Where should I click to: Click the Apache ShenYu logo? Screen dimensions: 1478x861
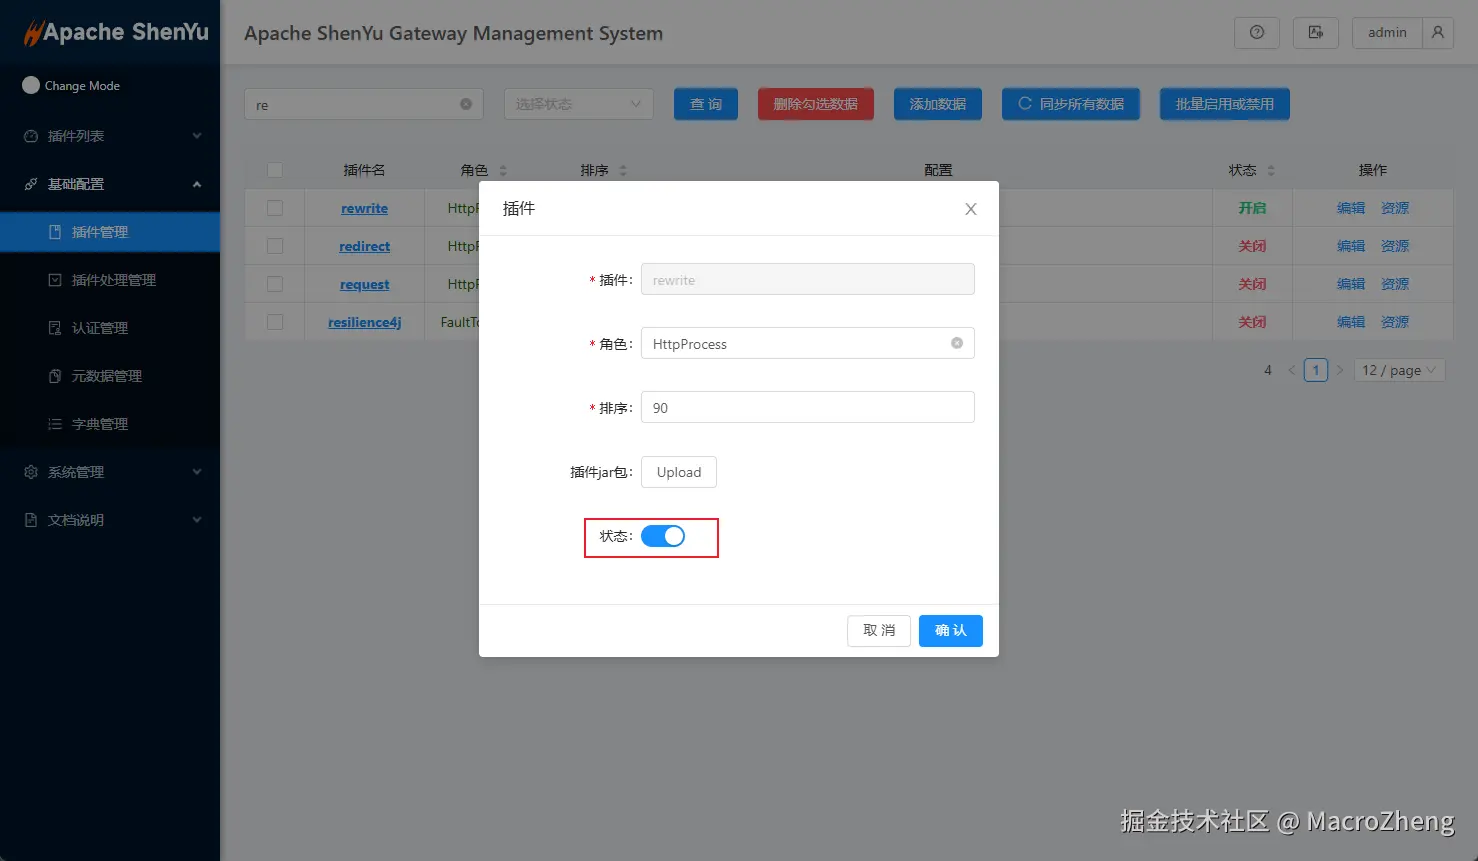(116, 32)
